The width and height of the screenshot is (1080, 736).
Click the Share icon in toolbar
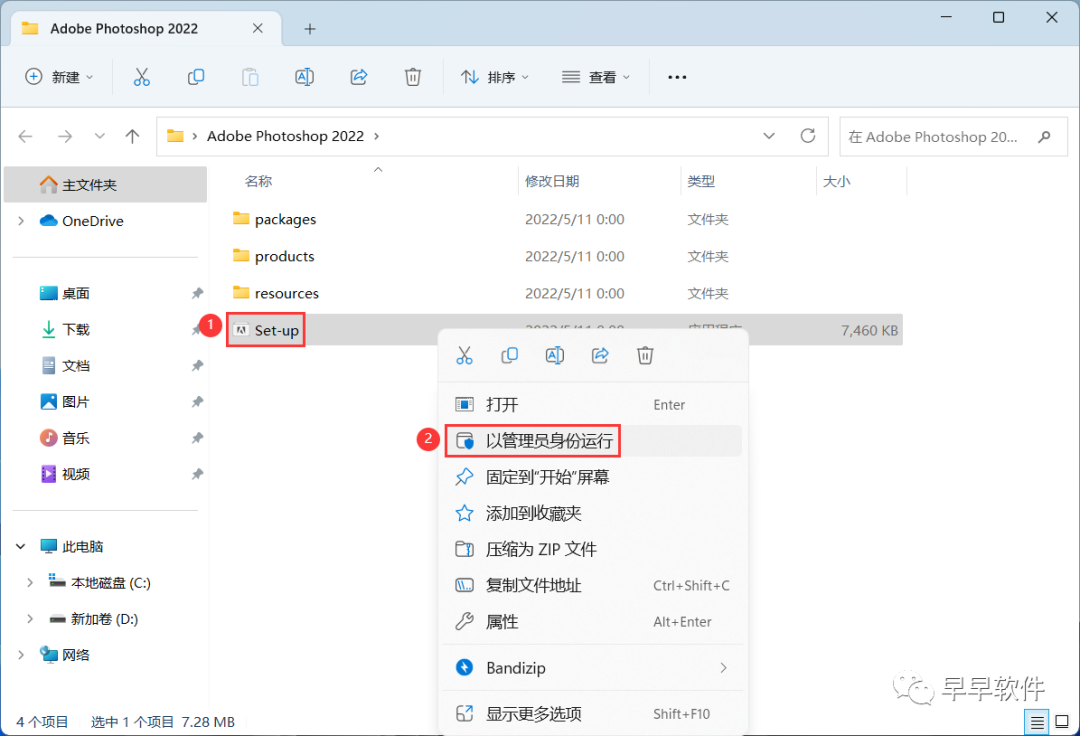(x=359, y=77)
